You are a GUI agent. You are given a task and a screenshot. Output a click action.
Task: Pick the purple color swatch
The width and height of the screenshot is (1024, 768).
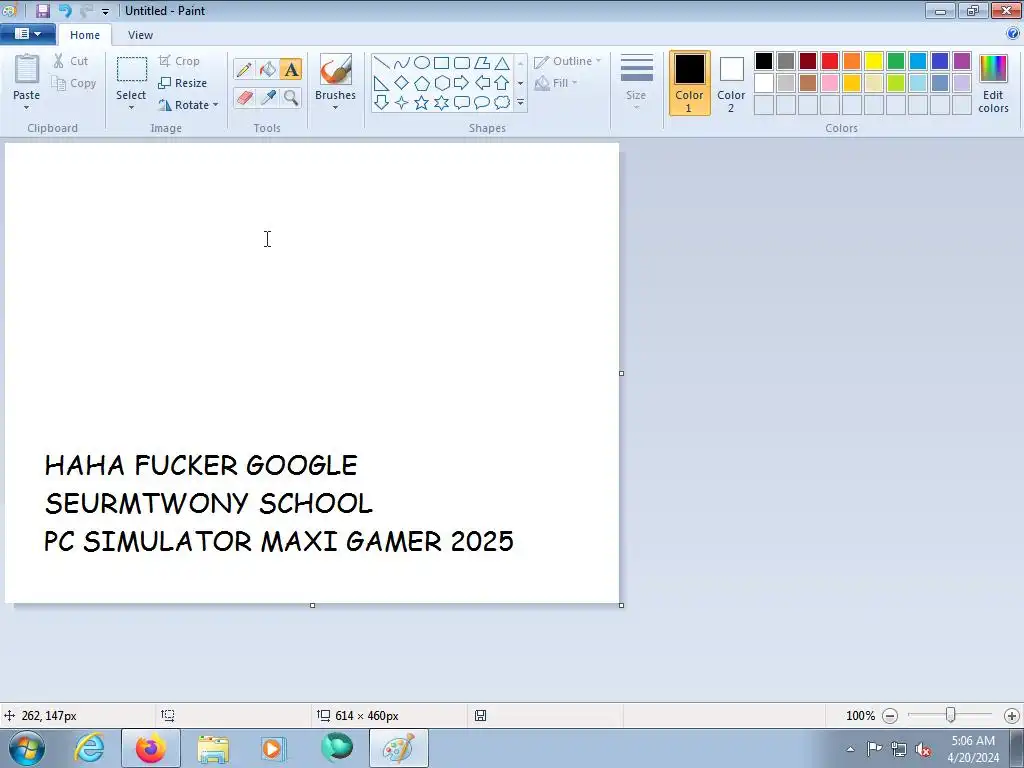pyautogui.click(x=962, y=61)
